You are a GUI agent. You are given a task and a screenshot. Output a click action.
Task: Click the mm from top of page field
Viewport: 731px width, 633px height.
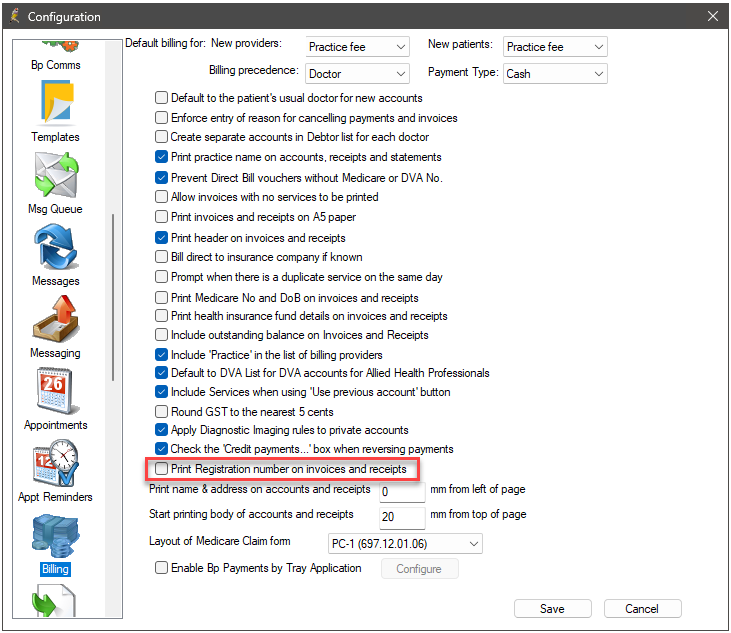tap(402, 517)
